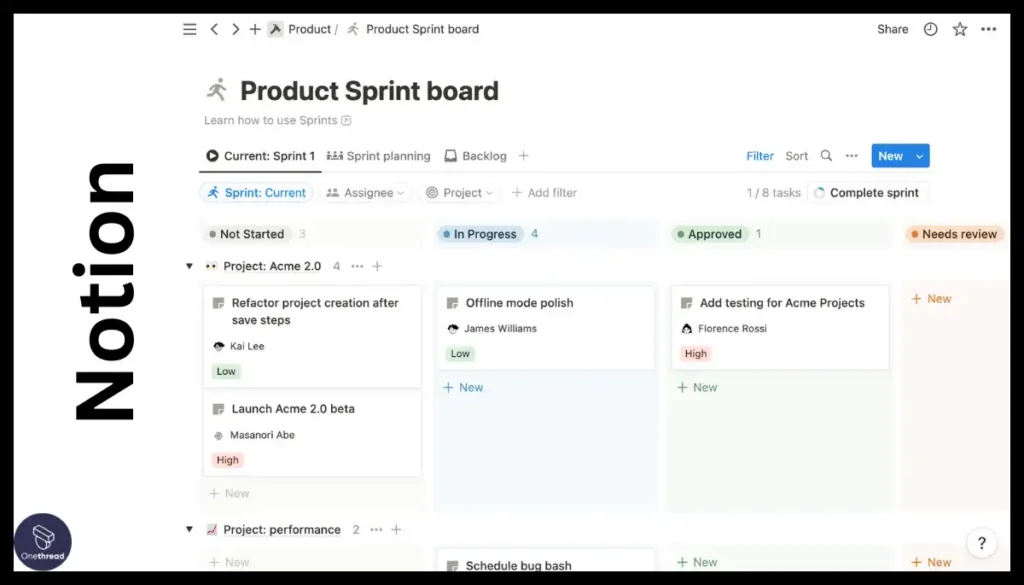The height and width of the screenshot is (585, 1024).
Task: Click the Product breadcrumb icon
Action: [276, 29]
